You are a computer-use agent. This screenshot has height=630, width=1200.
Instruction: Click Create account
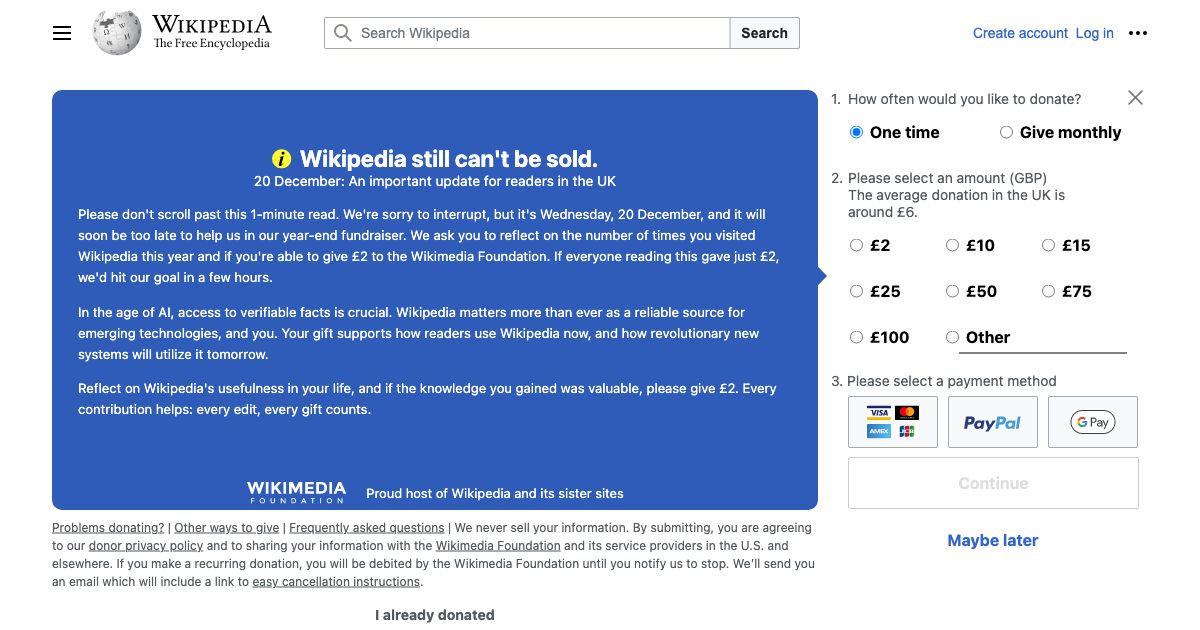tap(1020, 33)
